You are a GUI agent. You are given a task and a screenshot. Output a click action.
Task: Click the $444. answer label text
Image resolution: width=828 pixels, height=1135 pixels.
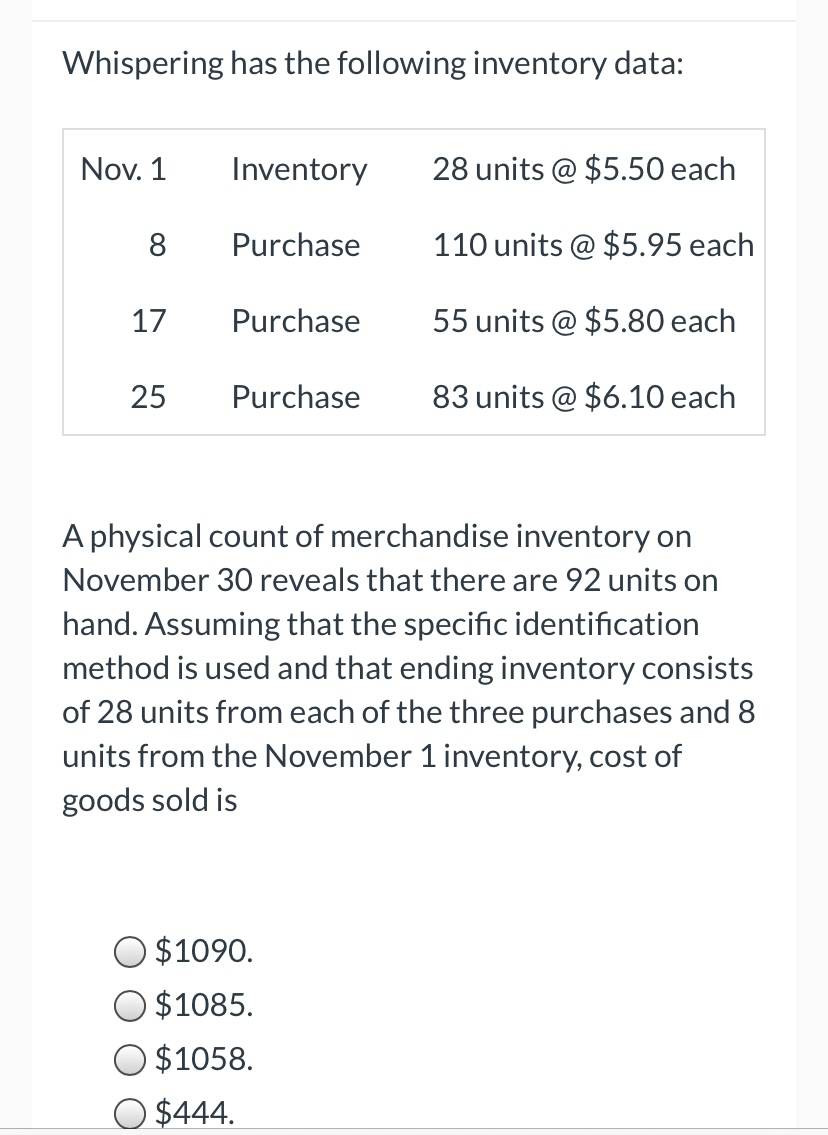click(195, 1111)
